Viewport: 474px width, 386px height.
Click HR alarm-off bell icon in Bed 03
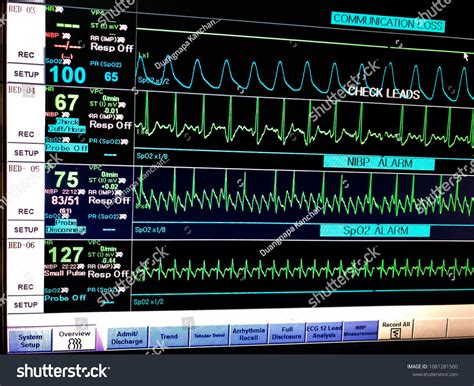[x=59, y=10]
